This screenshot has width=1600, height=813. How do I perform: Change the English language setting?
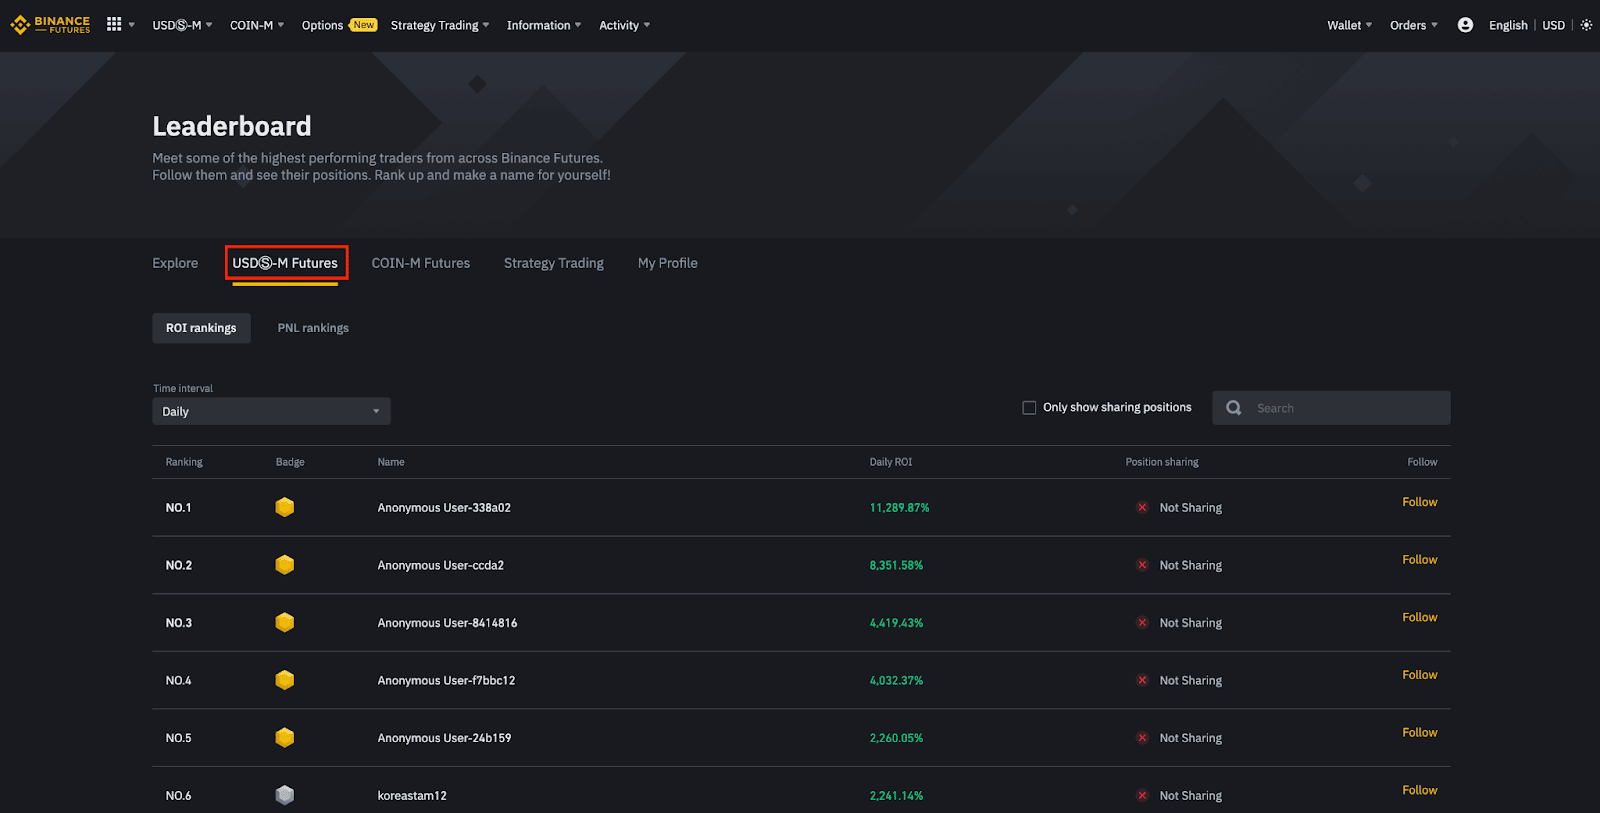click(x=1508, y=25)
